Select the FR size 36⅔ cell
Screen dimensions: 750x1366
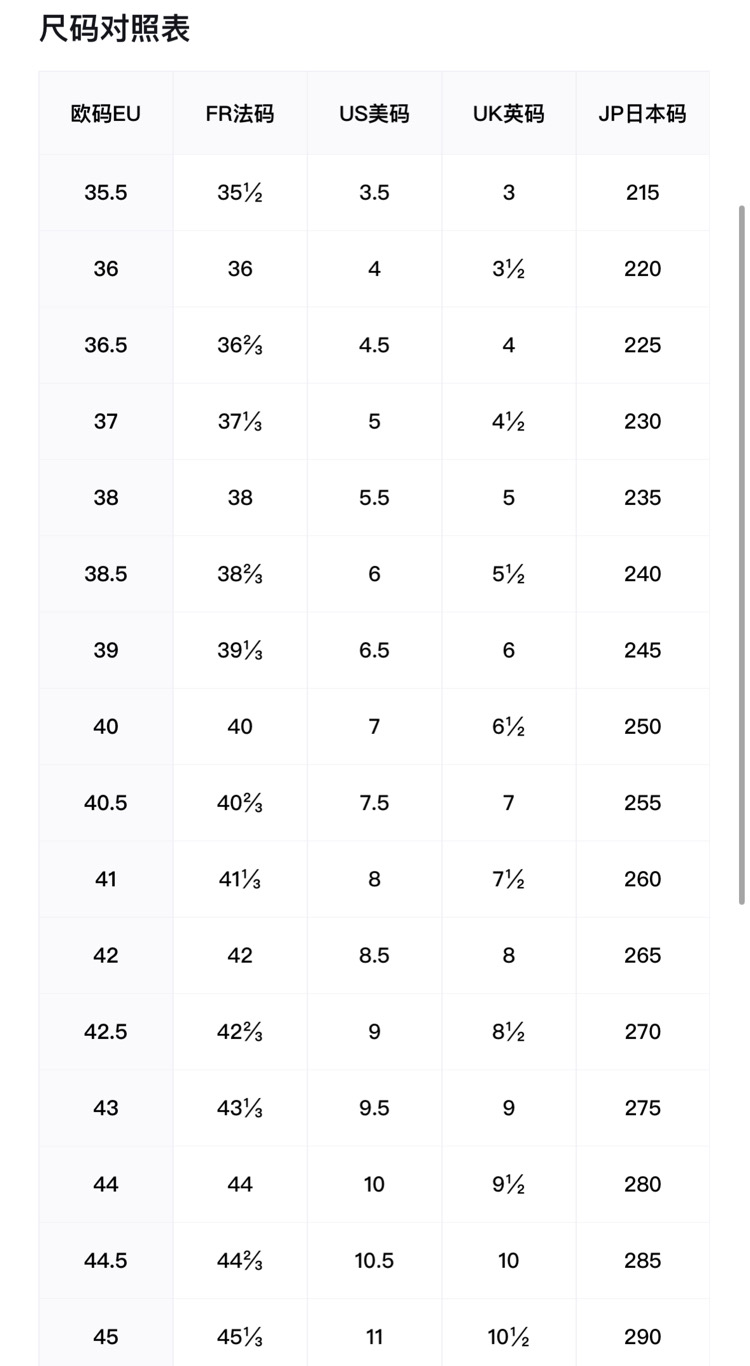(x=240, y=346)
